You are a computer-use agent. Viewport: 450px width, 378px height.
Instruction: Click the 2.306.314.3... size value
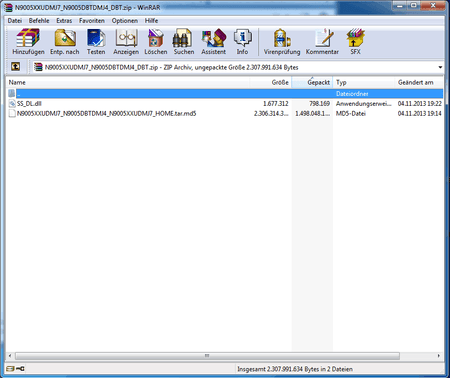point(271,114)
